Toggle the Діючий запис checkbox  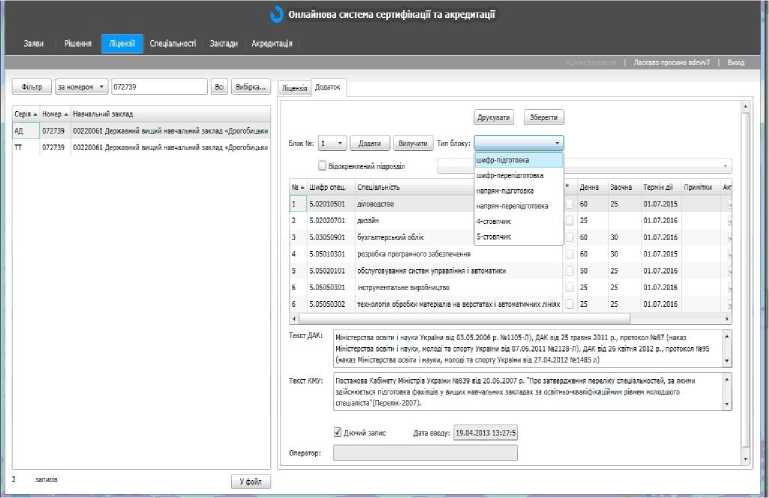[338, 432]
